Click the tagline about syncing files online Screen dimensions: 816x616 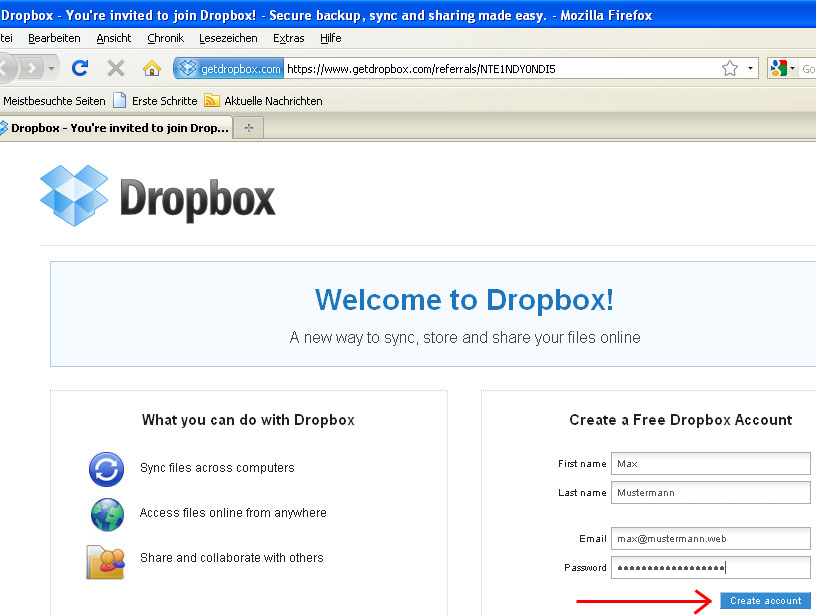(465, 338)
